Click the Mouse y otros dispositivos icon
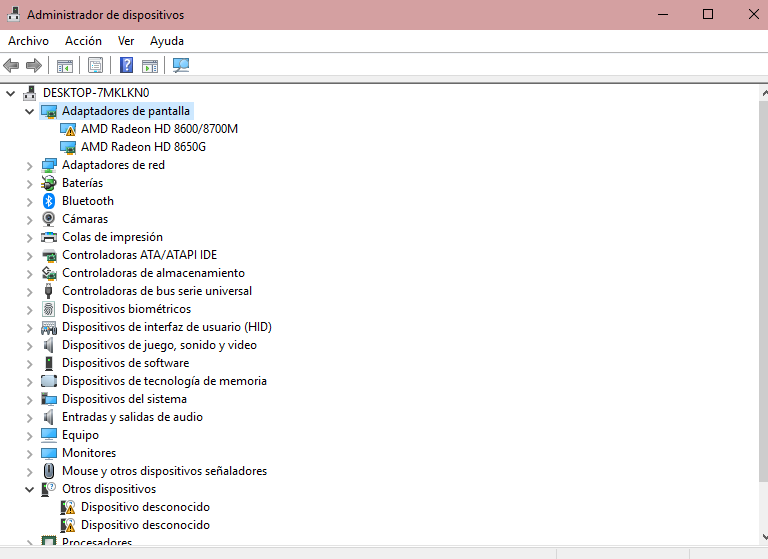Image resolution: width=768 pixels, height=559 pixels. [49, 471]
